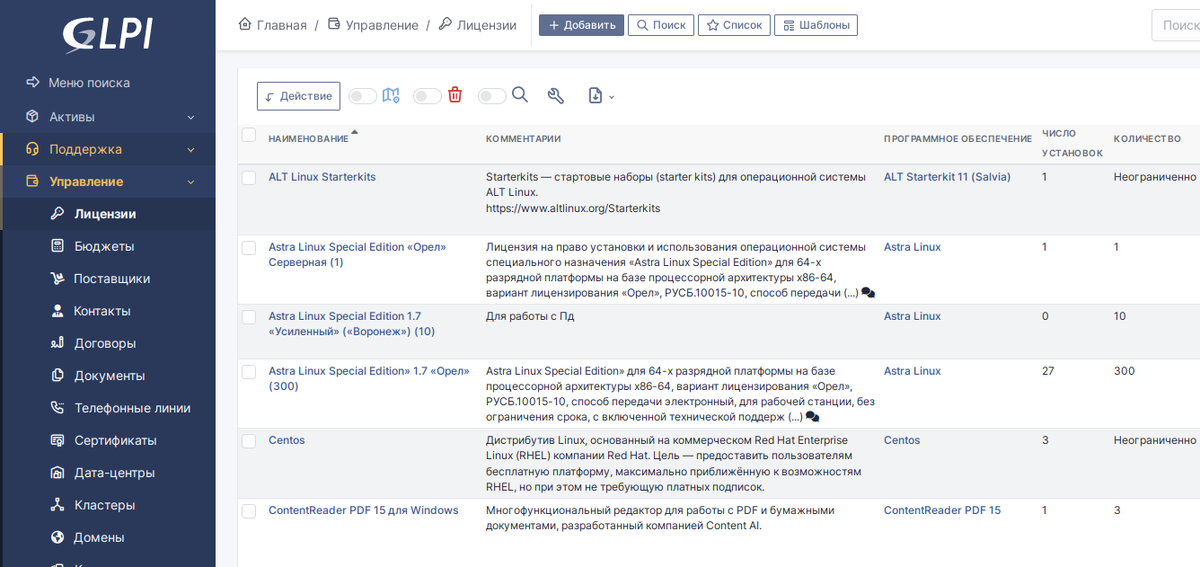The image size is (1200, 567).
Task: Sort by Комментарии column header
Action: (x=523, y=138)
